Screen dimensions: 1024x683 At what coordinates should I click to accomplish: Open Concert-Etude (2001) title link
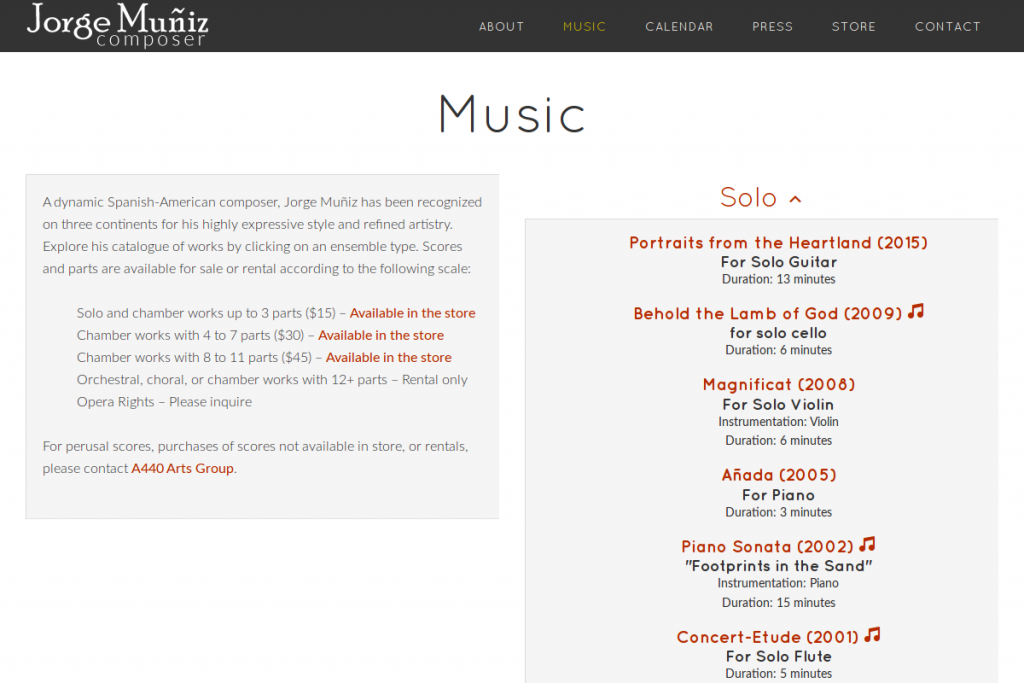tap(767, 637)
